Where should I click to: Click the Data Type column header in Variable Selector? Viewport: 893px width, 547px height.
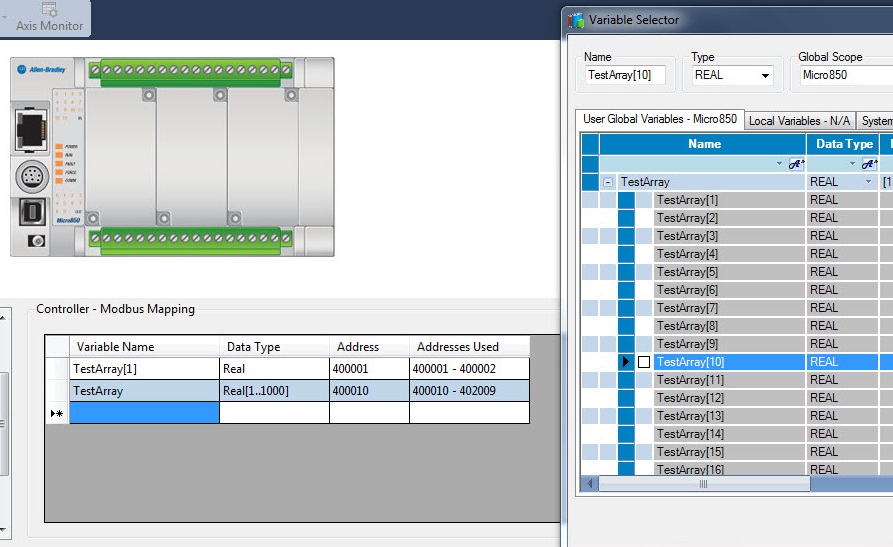tap(843, 144)
